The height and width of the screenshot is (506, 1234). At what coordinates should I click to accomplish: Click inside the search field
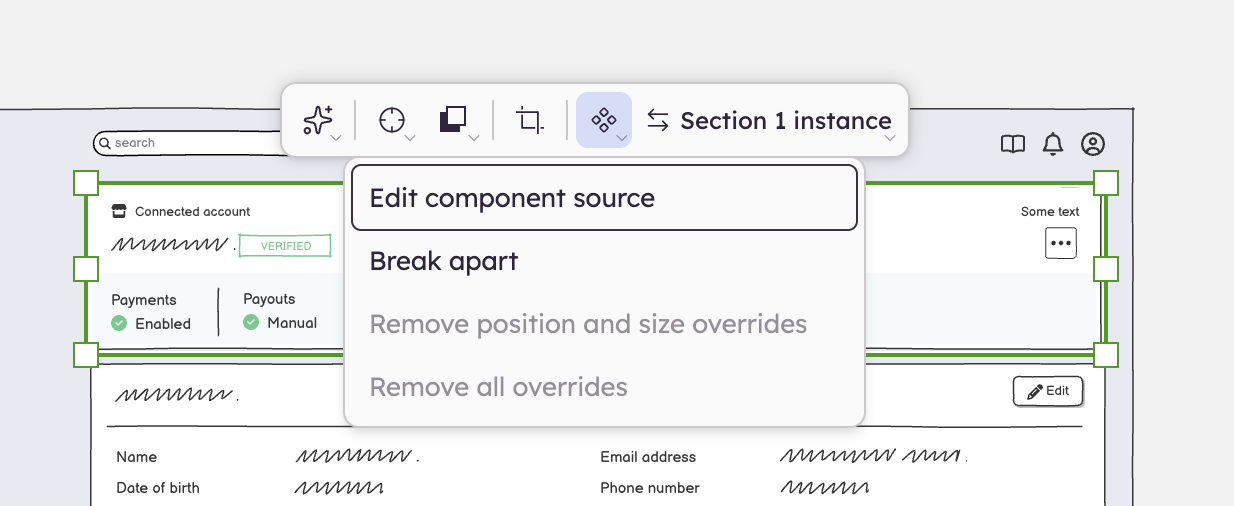click(x=190, y=143)
